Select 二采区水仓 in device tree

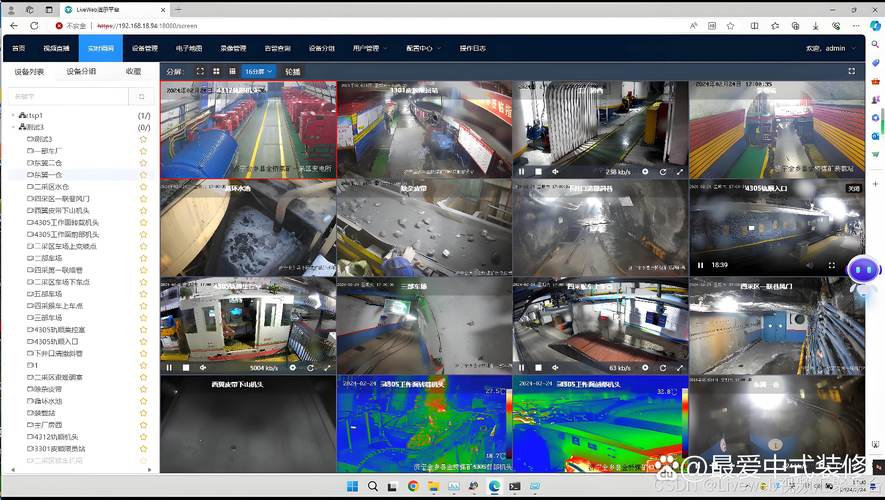[x=51, y=187]
